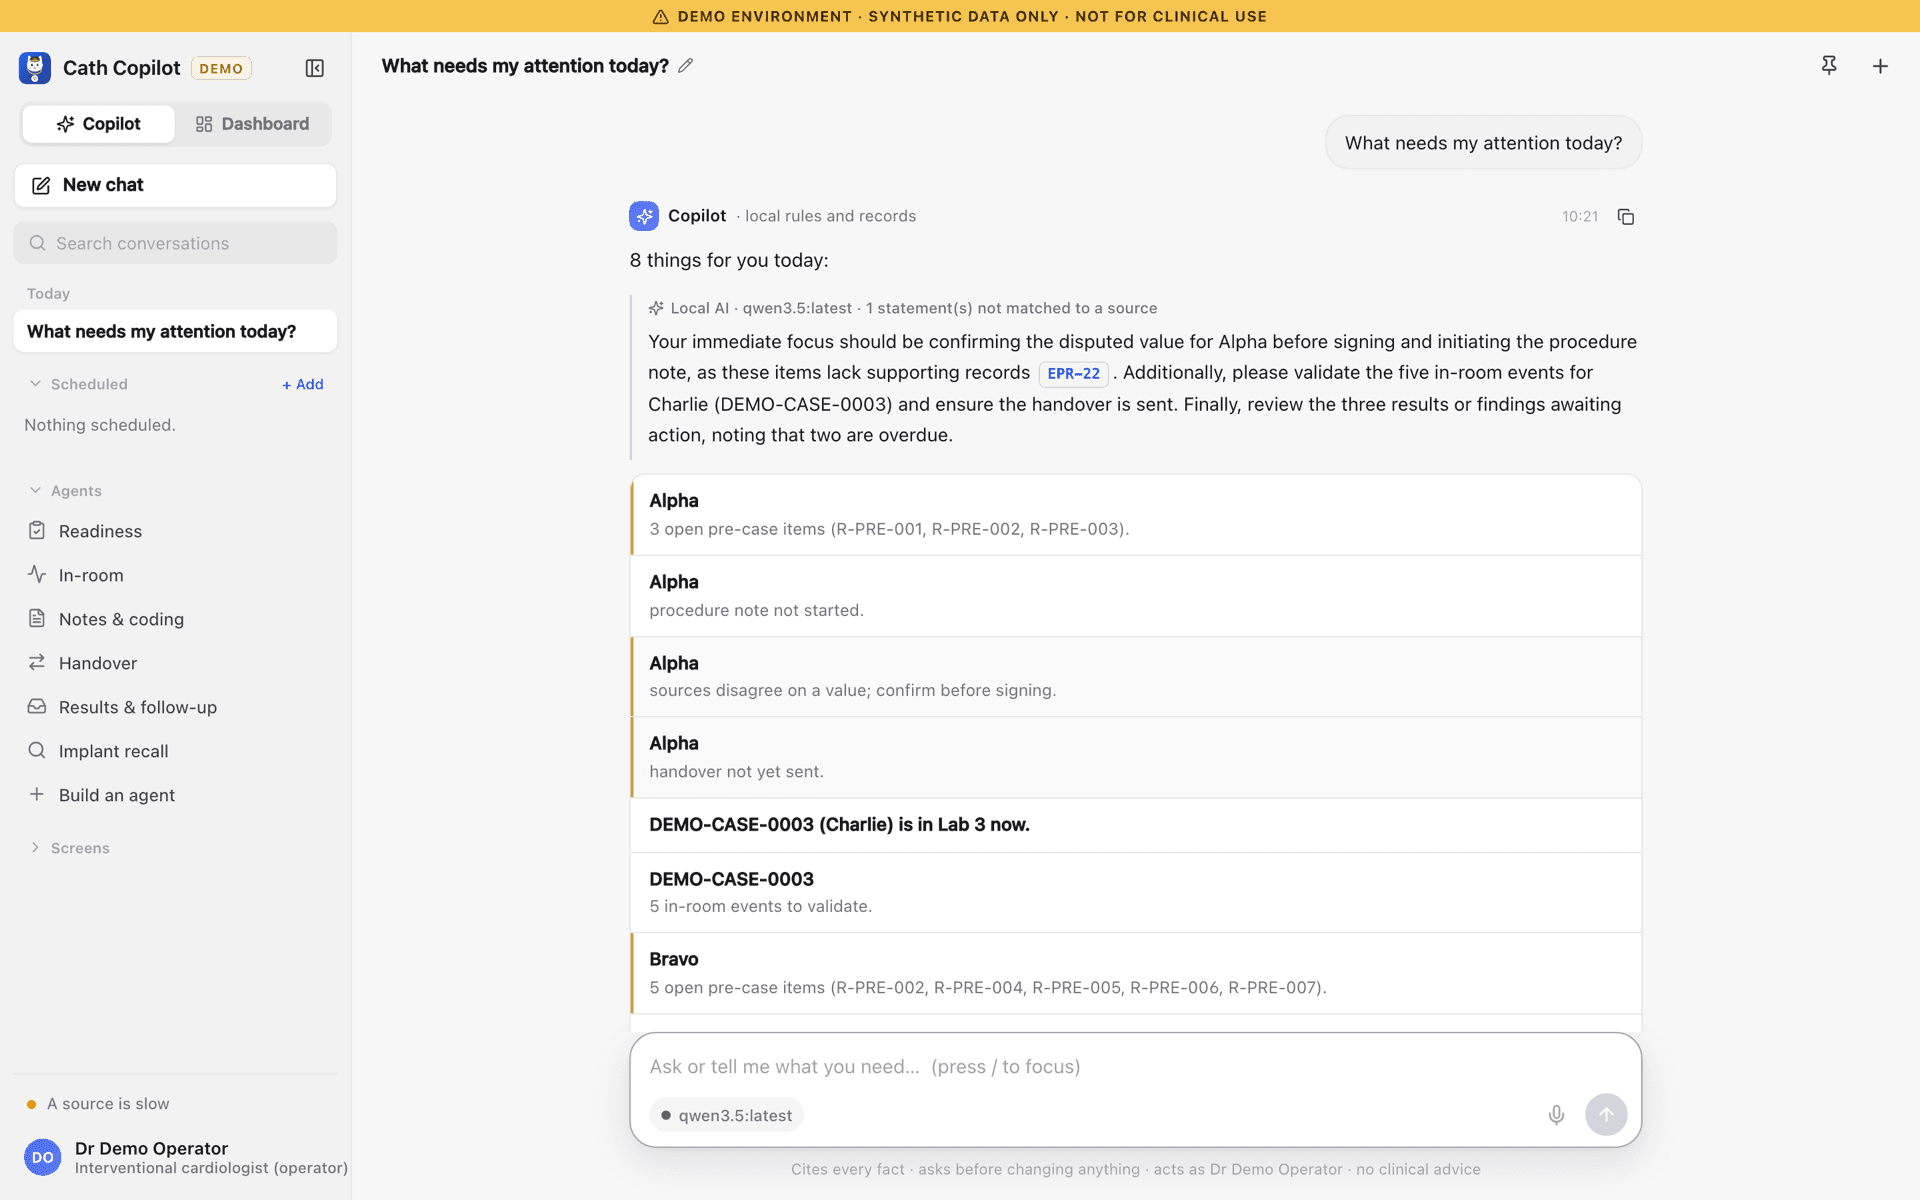
Task: Open the EPR-22 citation chip
Action: coord(1074,373)
